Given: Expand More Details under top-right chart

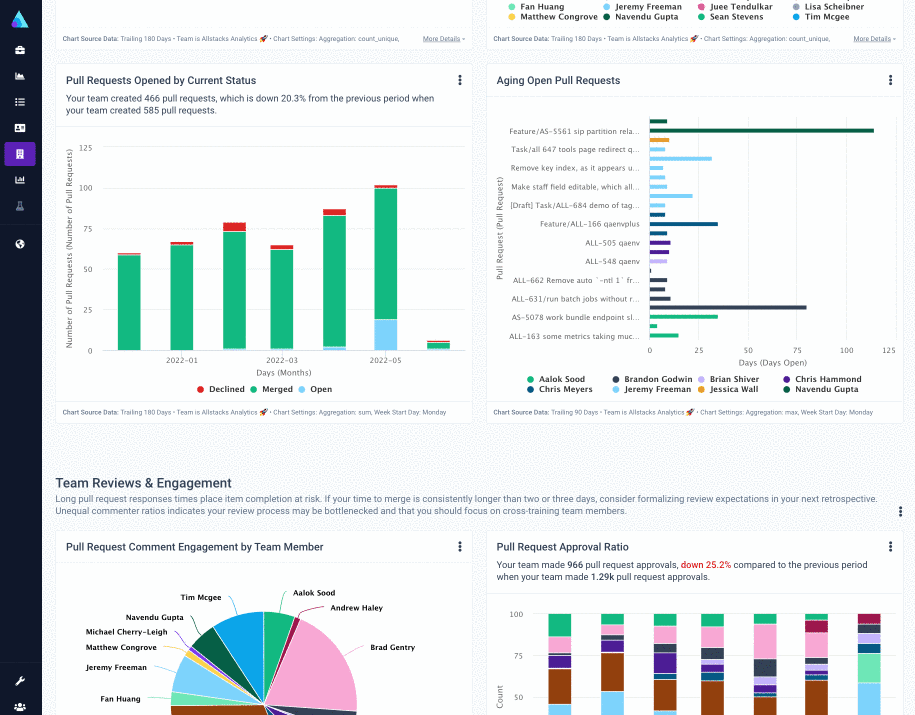Looking at the screenshot, I should (x=874, y=39).
